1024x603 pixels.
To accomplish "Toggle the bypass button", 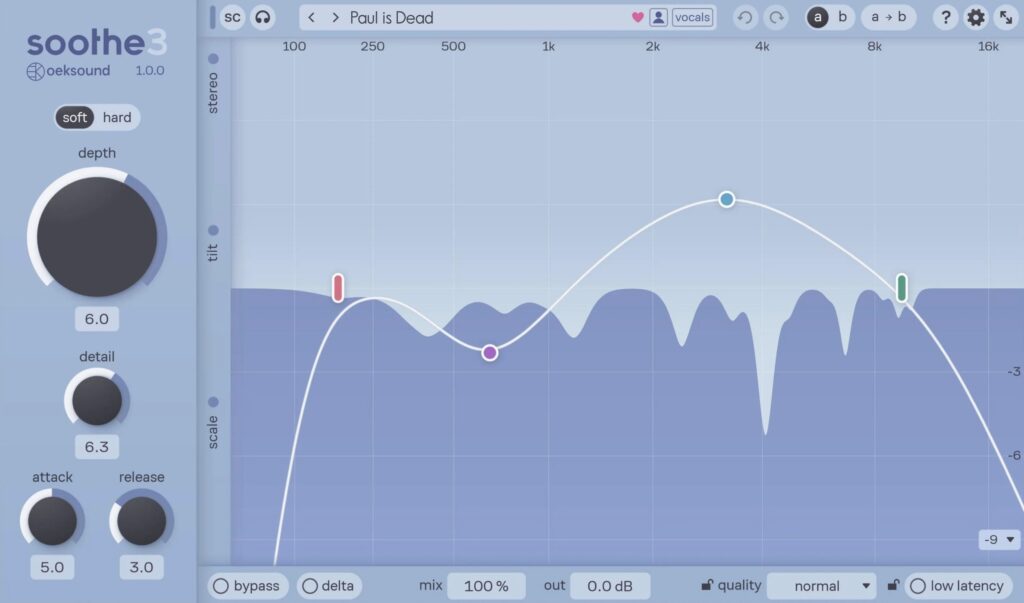I will click(246, 586).
